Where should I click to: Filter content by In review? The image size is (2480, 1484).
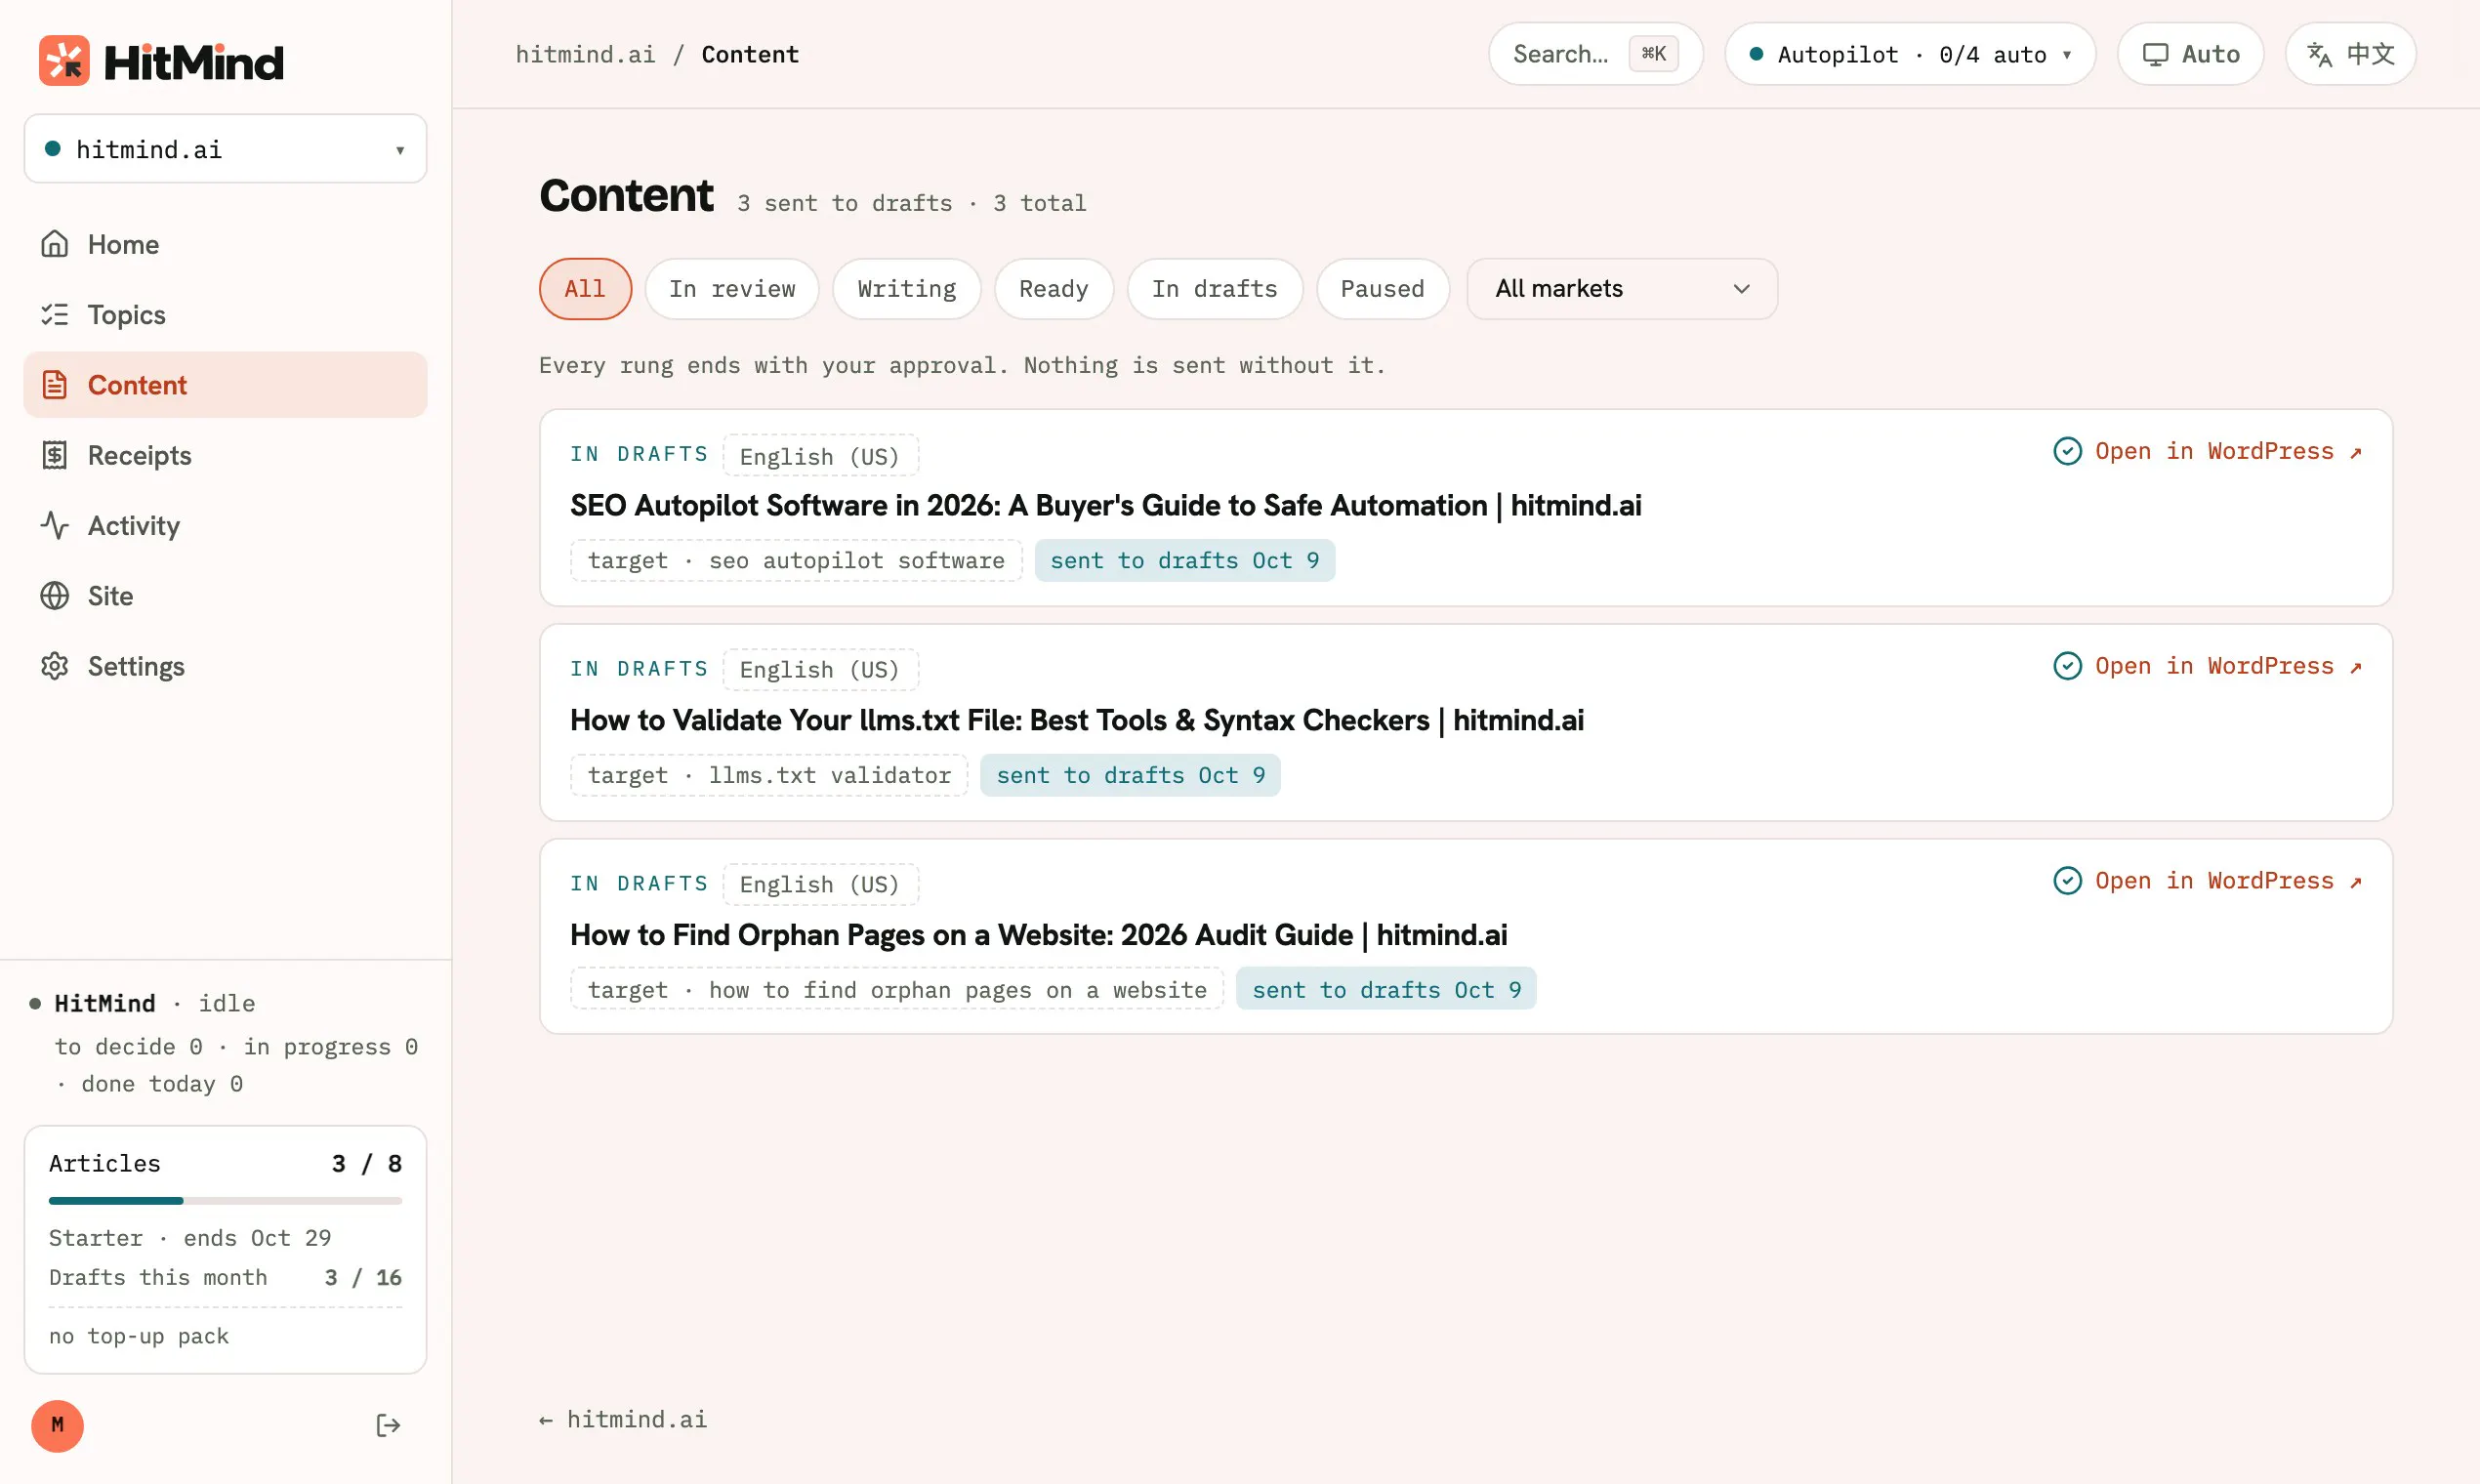[732, 289]
